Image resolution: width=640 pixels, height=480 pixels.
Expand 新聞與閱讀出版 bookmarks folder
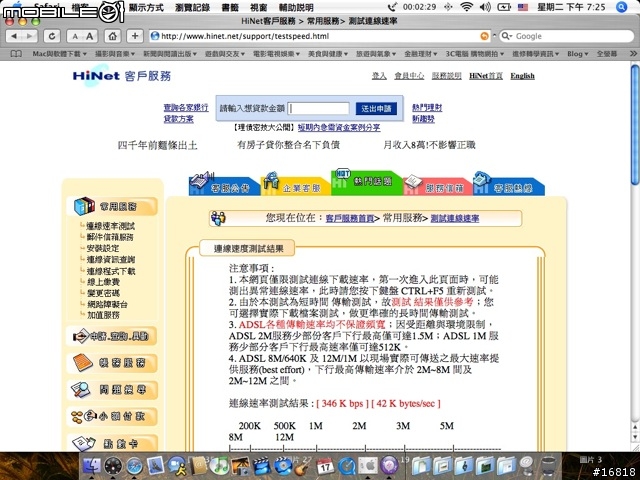pyautogui.click(x=170, y=54)
